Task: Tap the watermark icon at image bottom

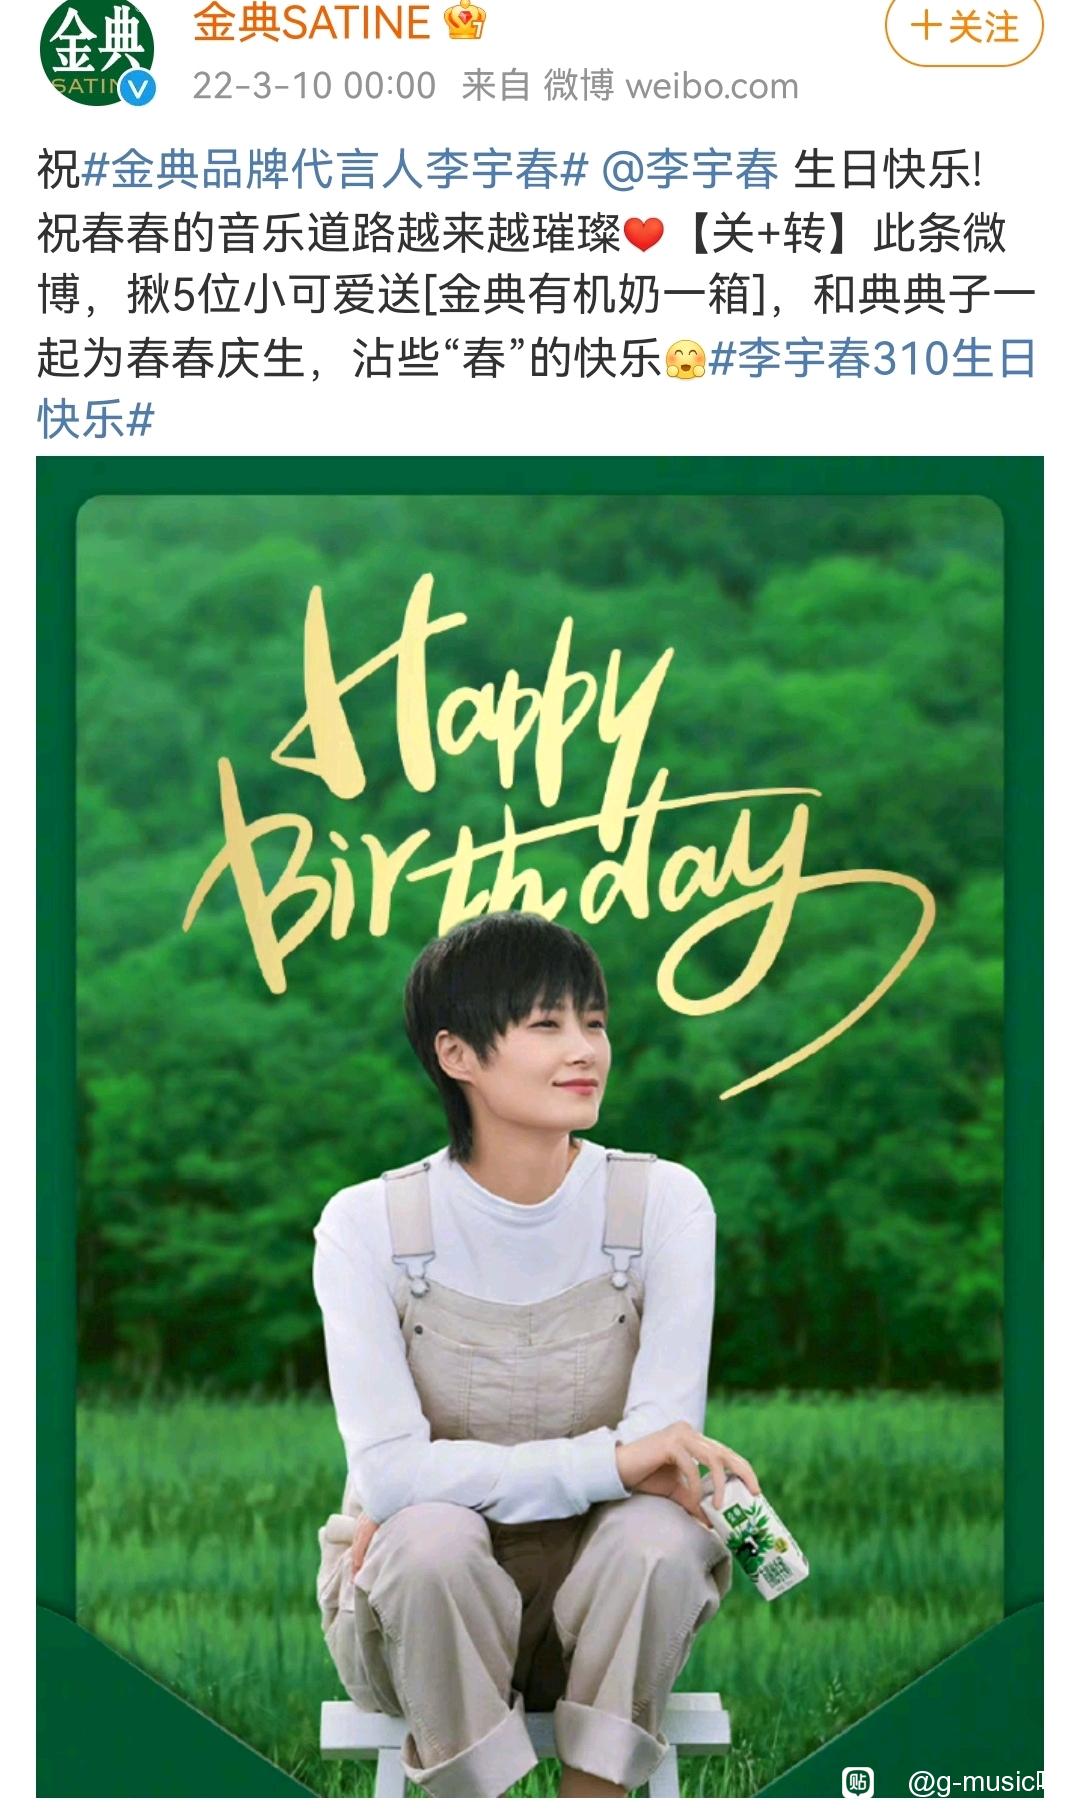Action: click(x=858, y=1780)
